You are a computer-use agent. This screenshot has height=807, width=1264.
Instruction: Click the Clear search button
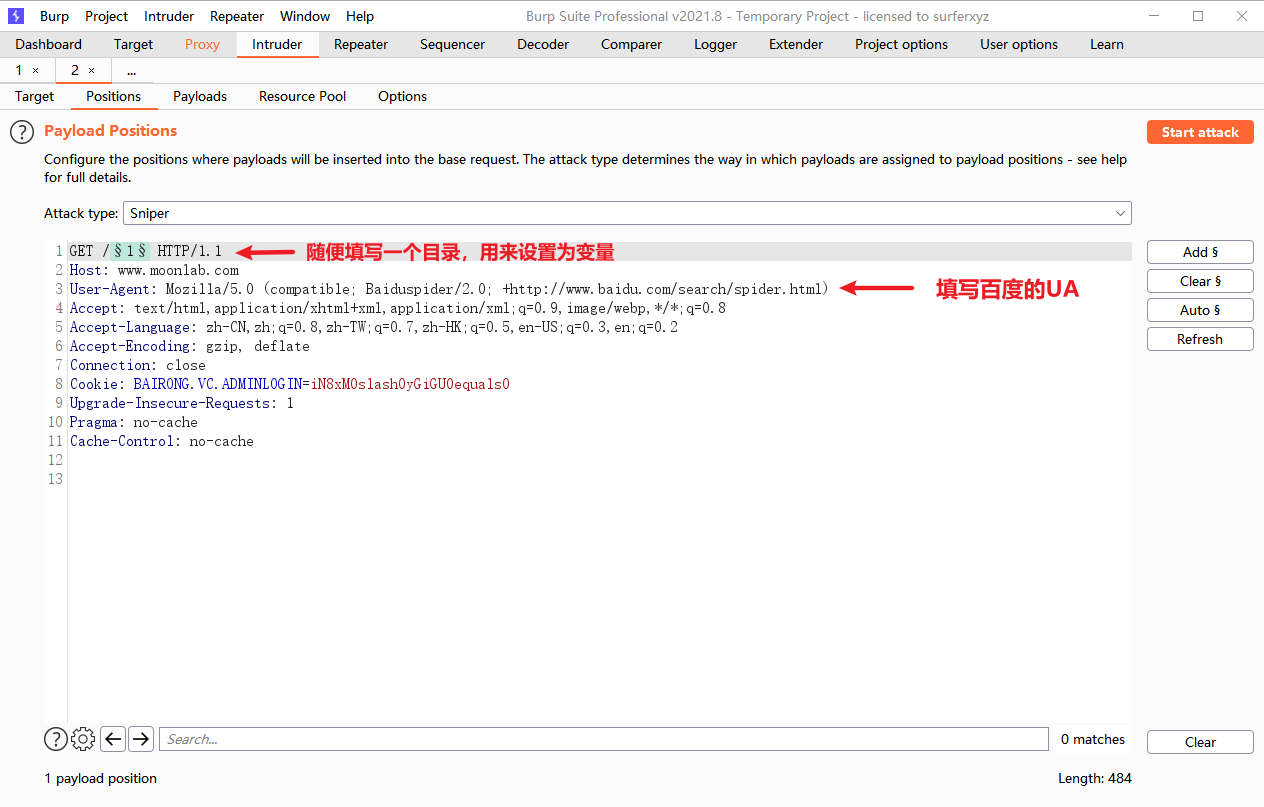[x=1200, y=742]
